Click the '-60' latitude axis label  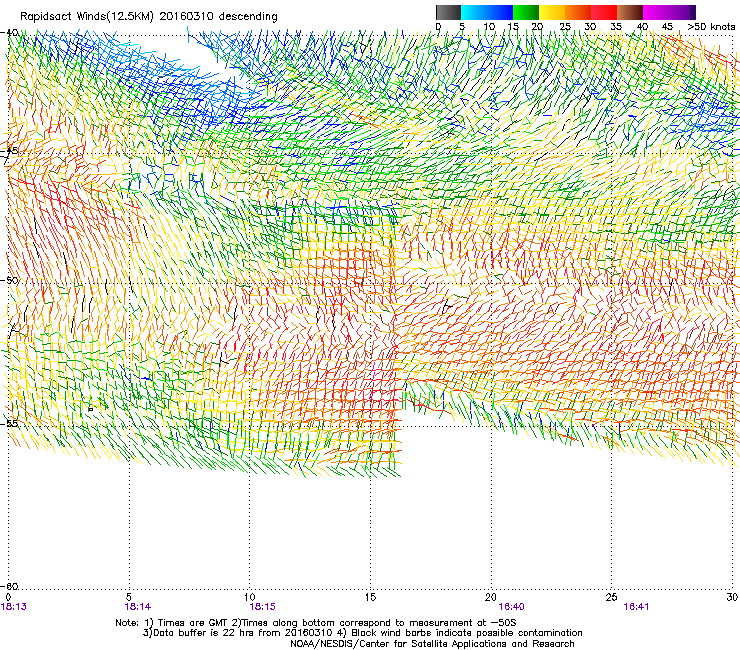pos(10,586)
